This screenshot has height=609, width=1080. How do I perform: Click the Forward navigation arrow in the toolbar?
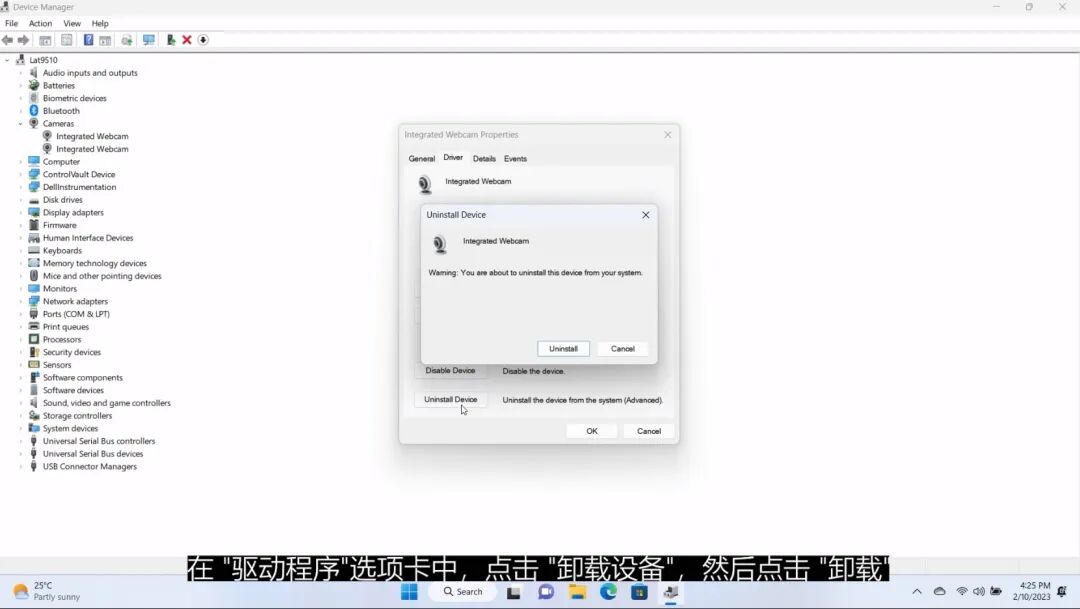(x=25, y=40)
